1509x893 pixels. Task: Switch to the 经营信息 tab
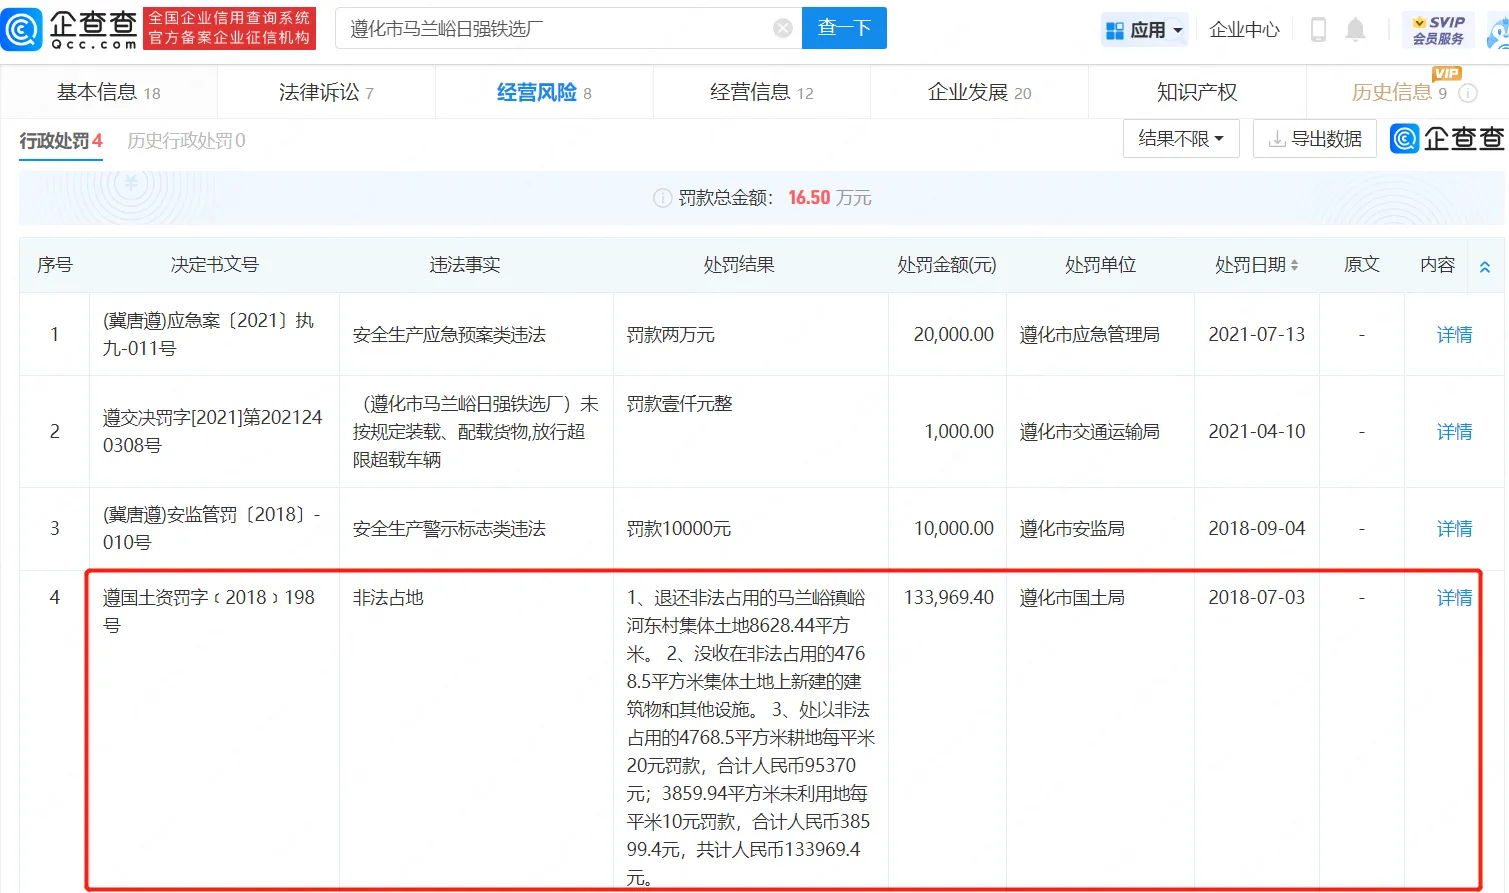point(762,92)
